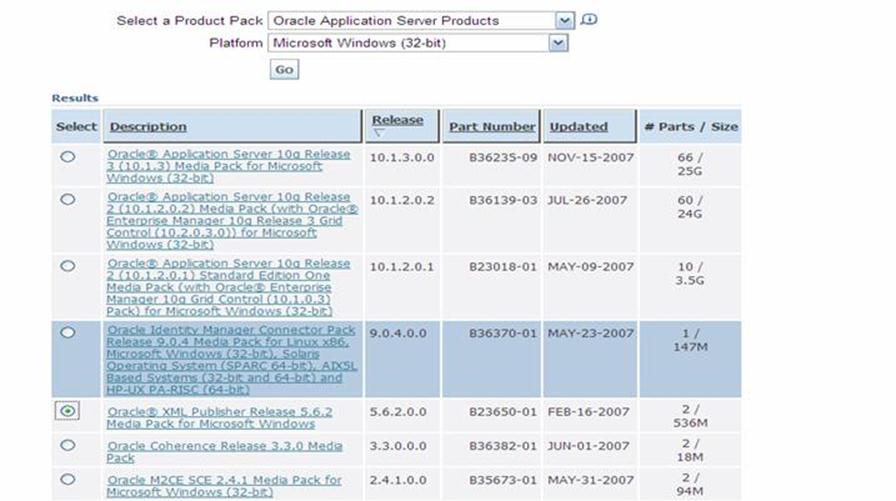Viewport: 896px width, 501px height.
Task: Click release value 10.1.2.0.1
Action: 402,266
